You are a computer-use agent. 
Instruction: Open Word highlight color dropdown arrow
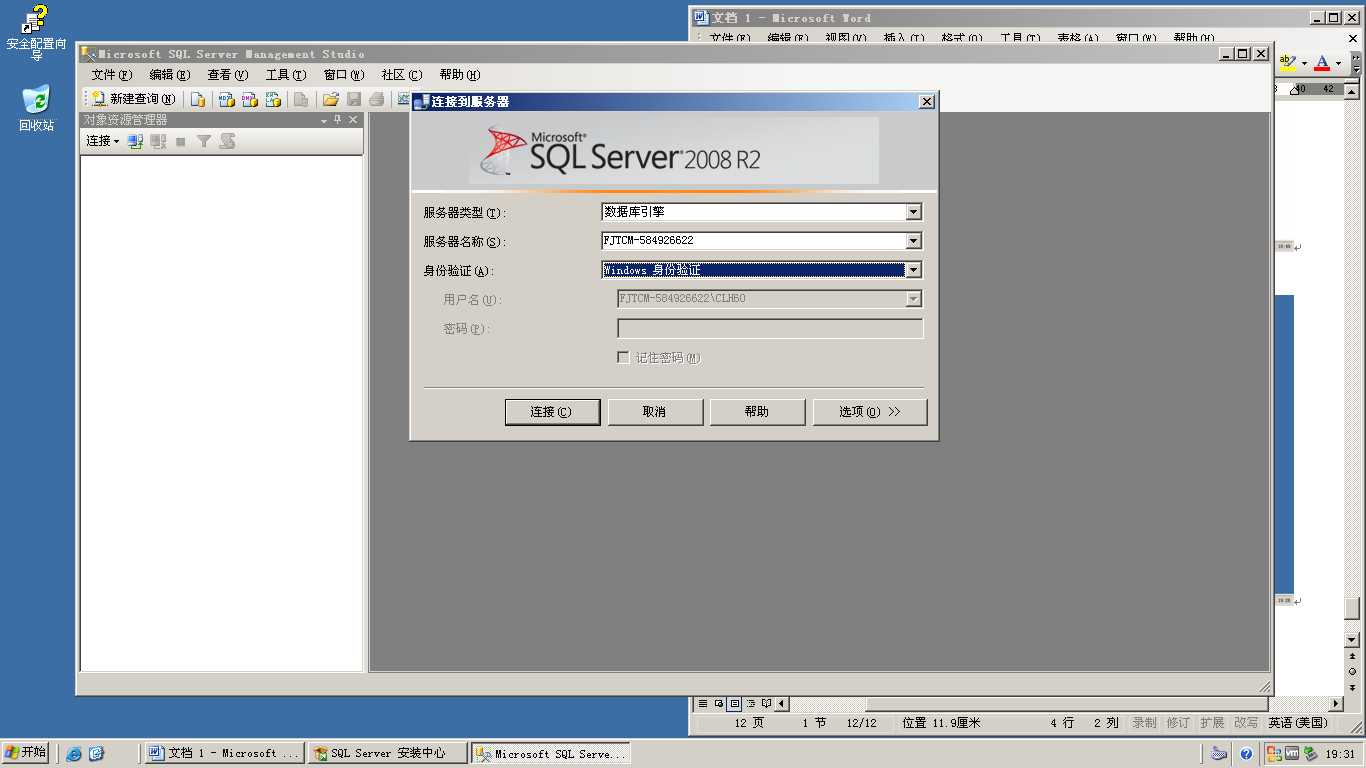tap(1304, 64)
